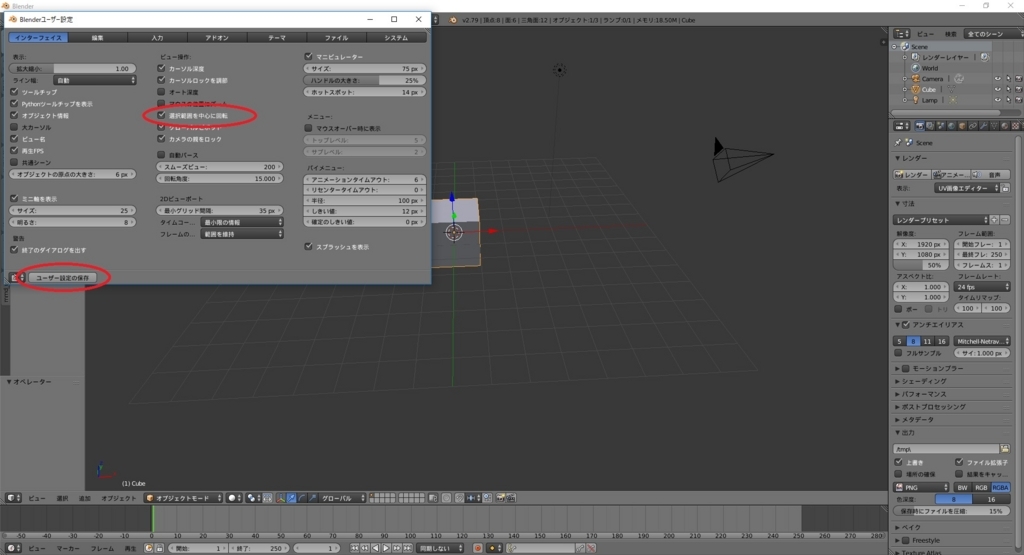The height and width of the screenshot is (555, 1024).
Task: Click the lock interface icon next to display dropdown
Action: coord(1005,188)
